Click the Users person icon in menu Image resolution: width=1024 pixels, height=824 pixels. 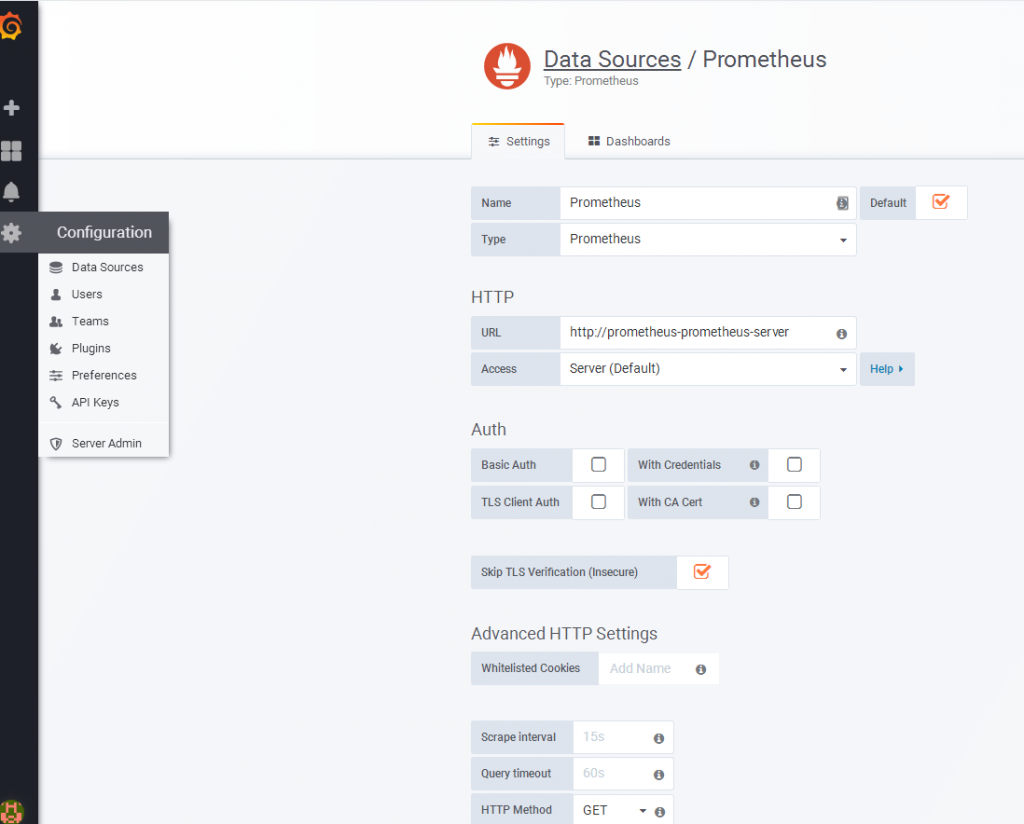[56, 294]
